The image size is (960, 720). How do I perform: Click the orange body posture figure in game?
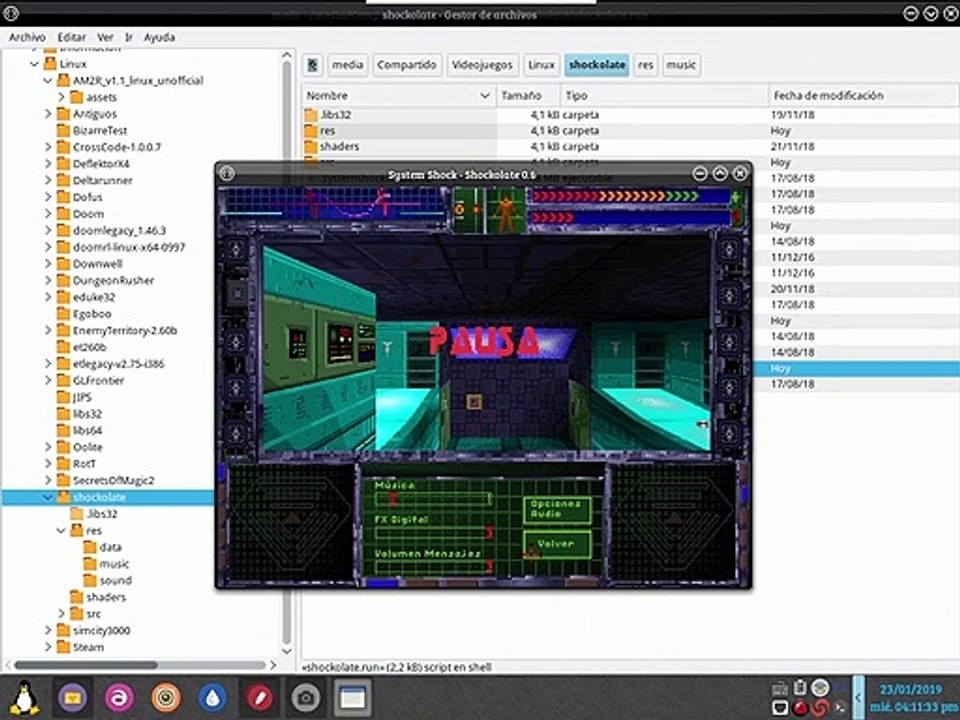[506, 210]
